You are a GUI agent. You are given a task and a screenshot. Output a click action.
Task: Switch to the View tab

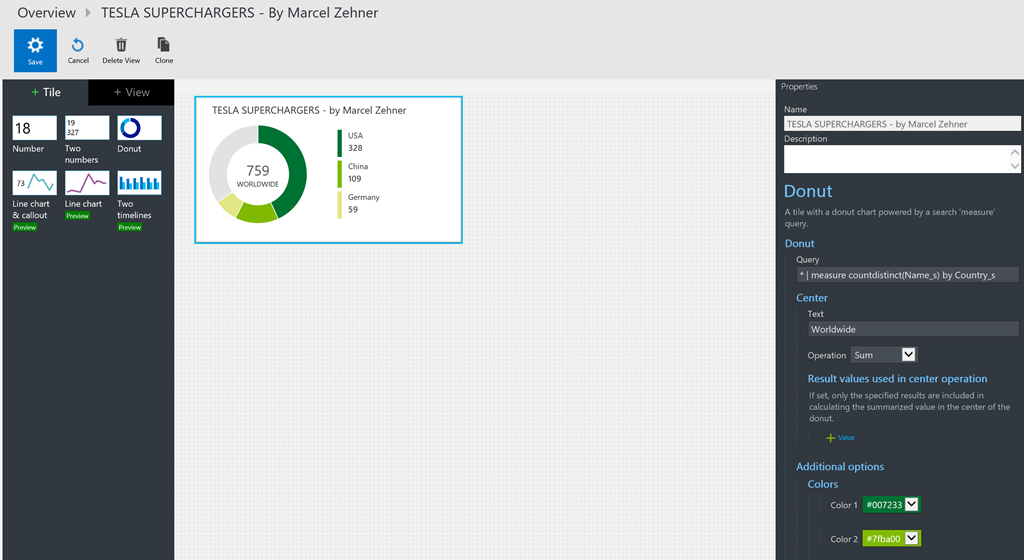[131, 92]
